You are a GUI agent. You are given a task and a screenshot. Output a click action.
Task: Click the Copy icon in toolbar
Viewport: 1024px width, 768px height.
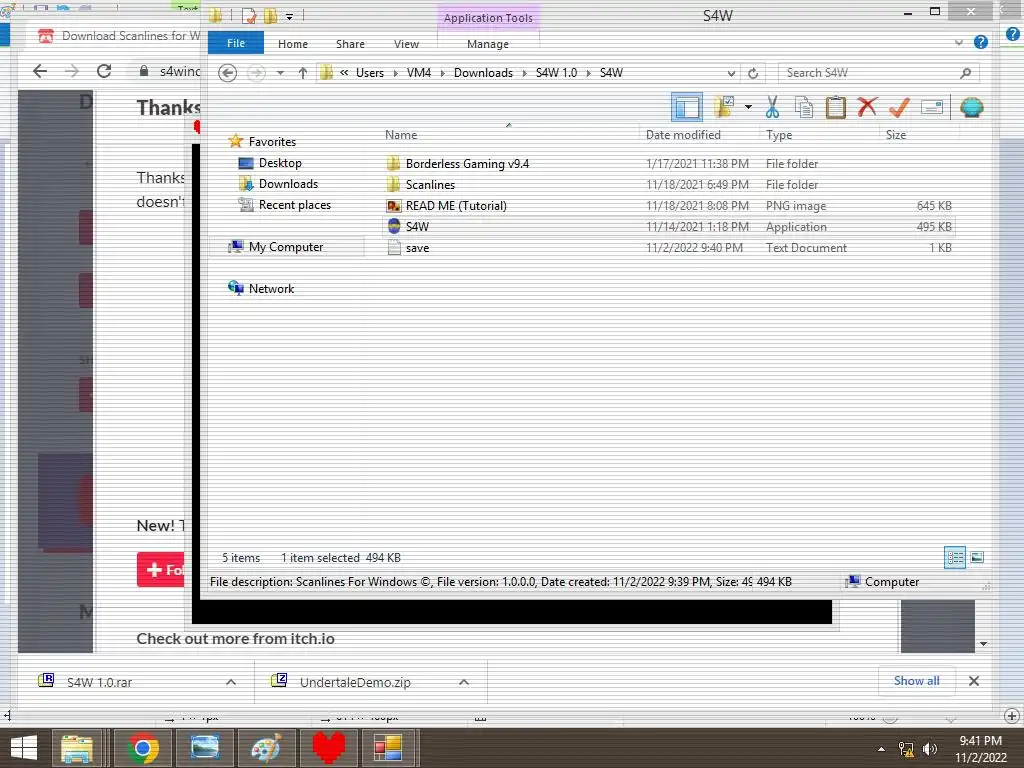point(804,107)
